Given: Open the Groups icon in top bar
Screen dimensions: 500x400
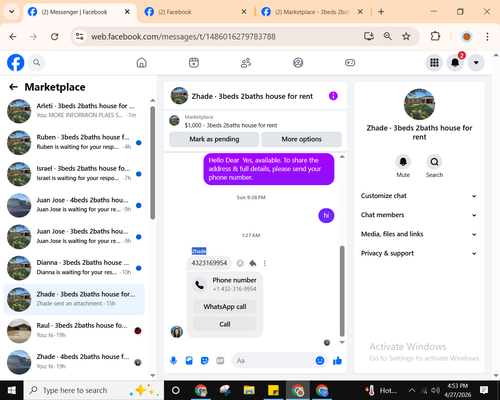Looking at the screenshot, I should click(x=298, y=63).
